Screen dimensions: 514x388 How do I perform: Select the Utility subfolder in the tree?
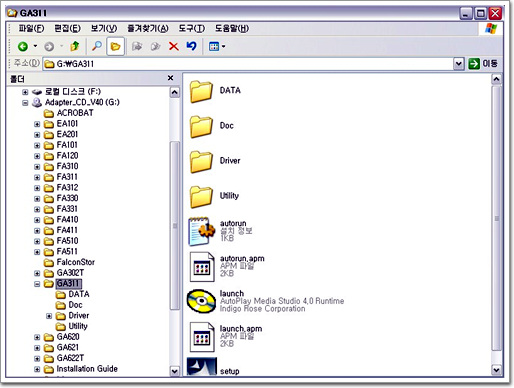(72, 326)
